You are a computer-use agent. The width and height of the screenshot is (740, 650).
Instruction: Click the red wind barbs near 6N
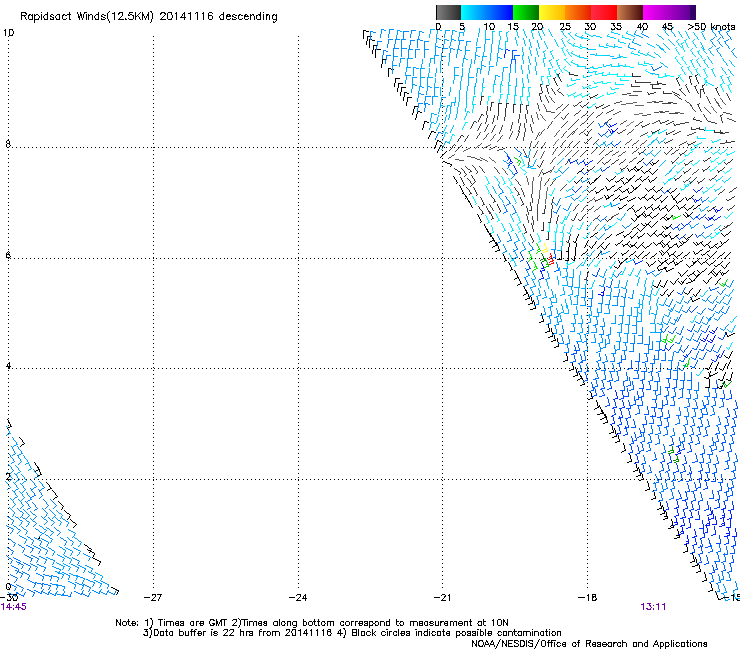550,259
